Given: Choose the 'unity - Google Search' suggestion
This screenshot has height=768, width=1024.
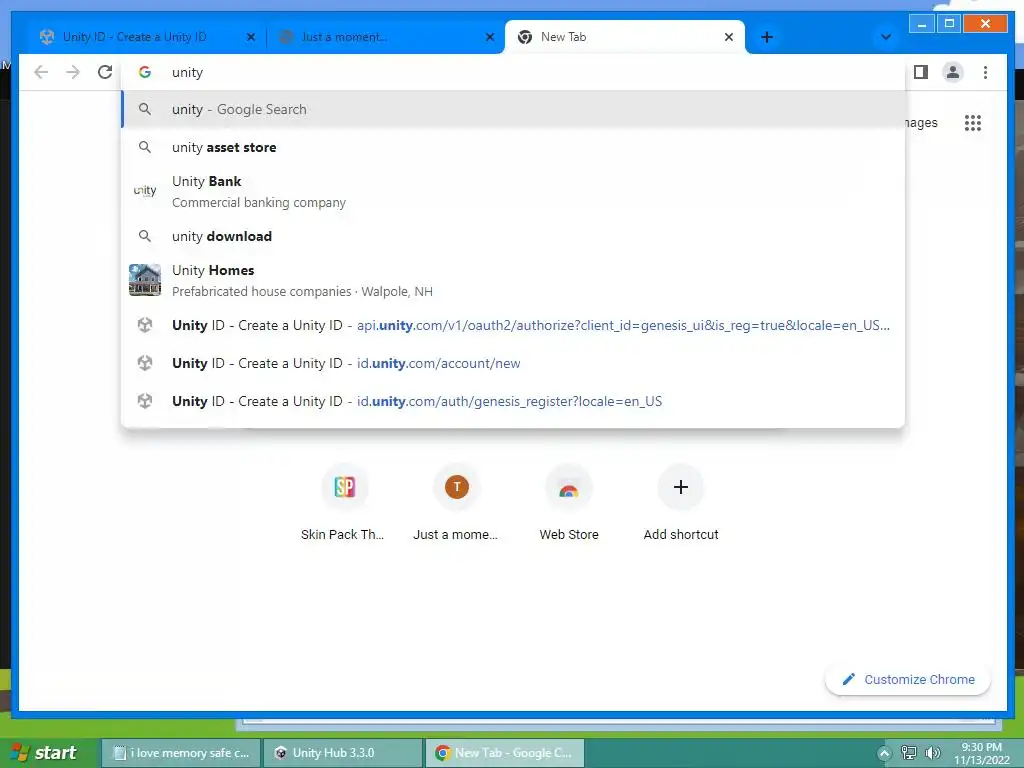Looking at the screenshot, I should 513,109.
